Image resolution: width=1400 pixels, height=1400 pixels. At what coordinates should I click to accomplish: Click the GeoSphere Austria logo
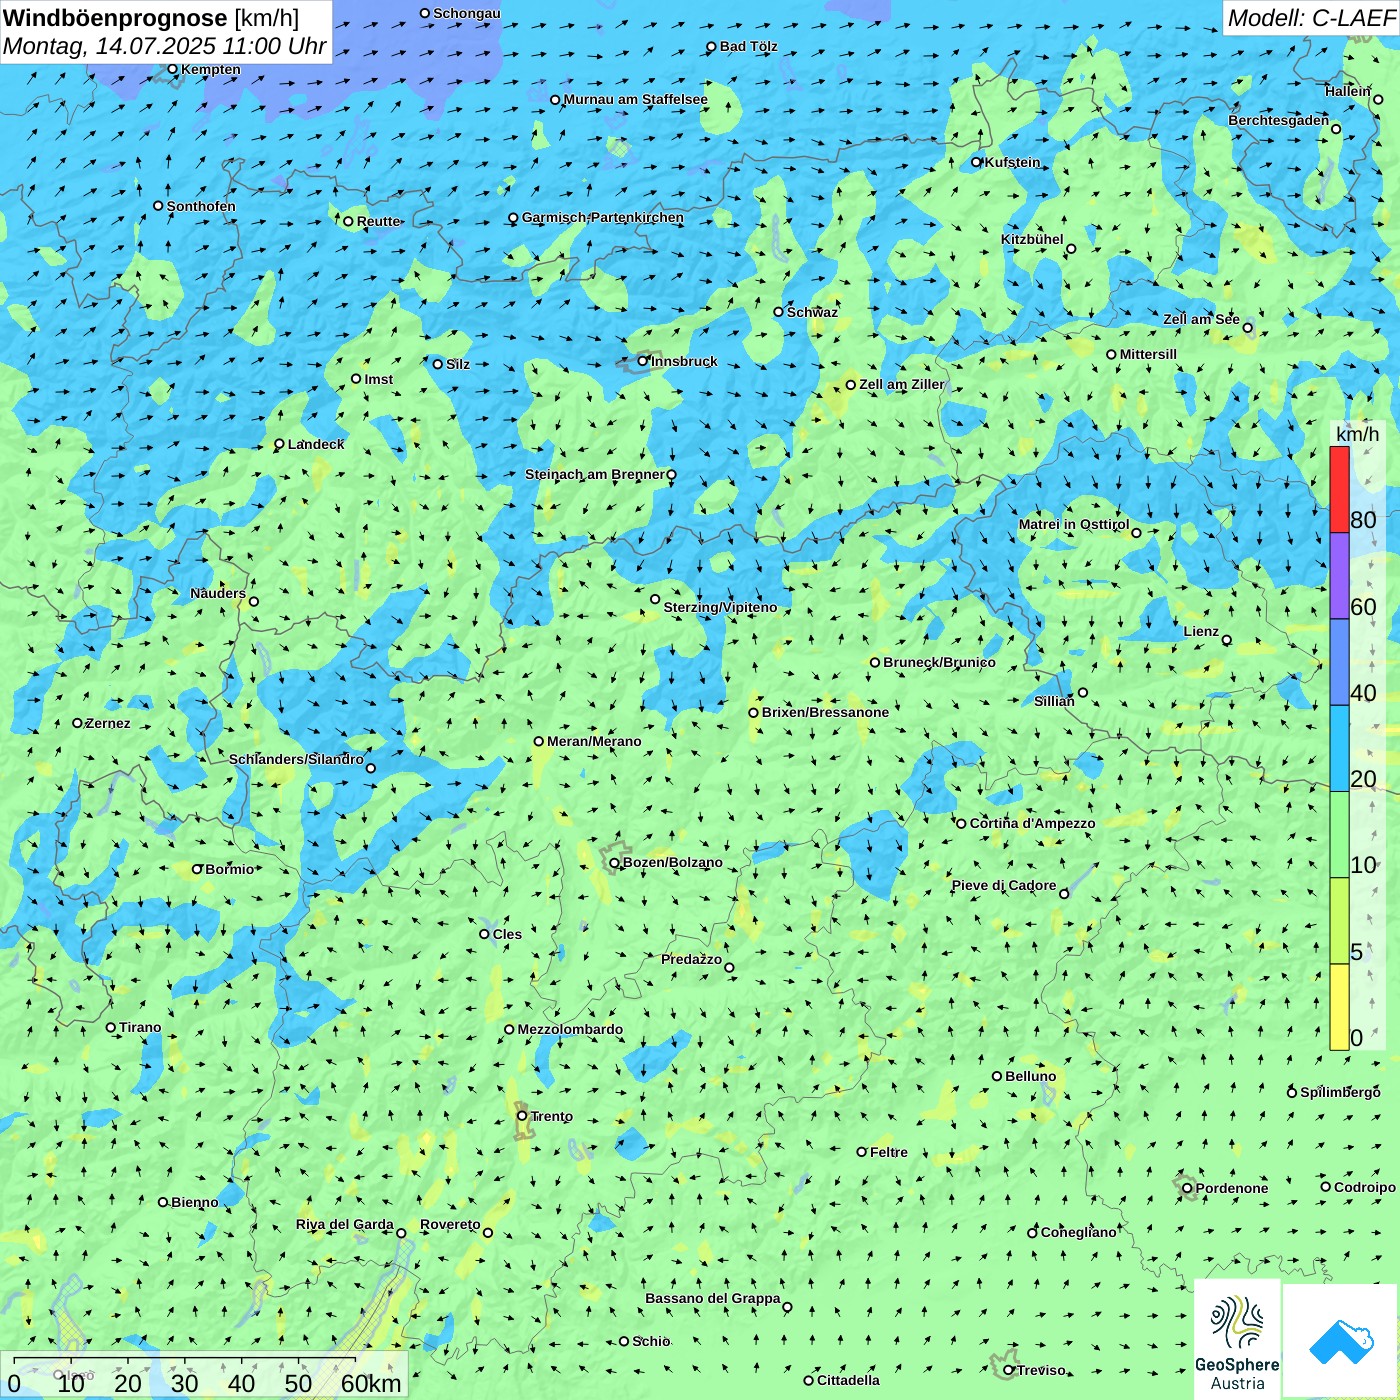click(1237, 1339)
